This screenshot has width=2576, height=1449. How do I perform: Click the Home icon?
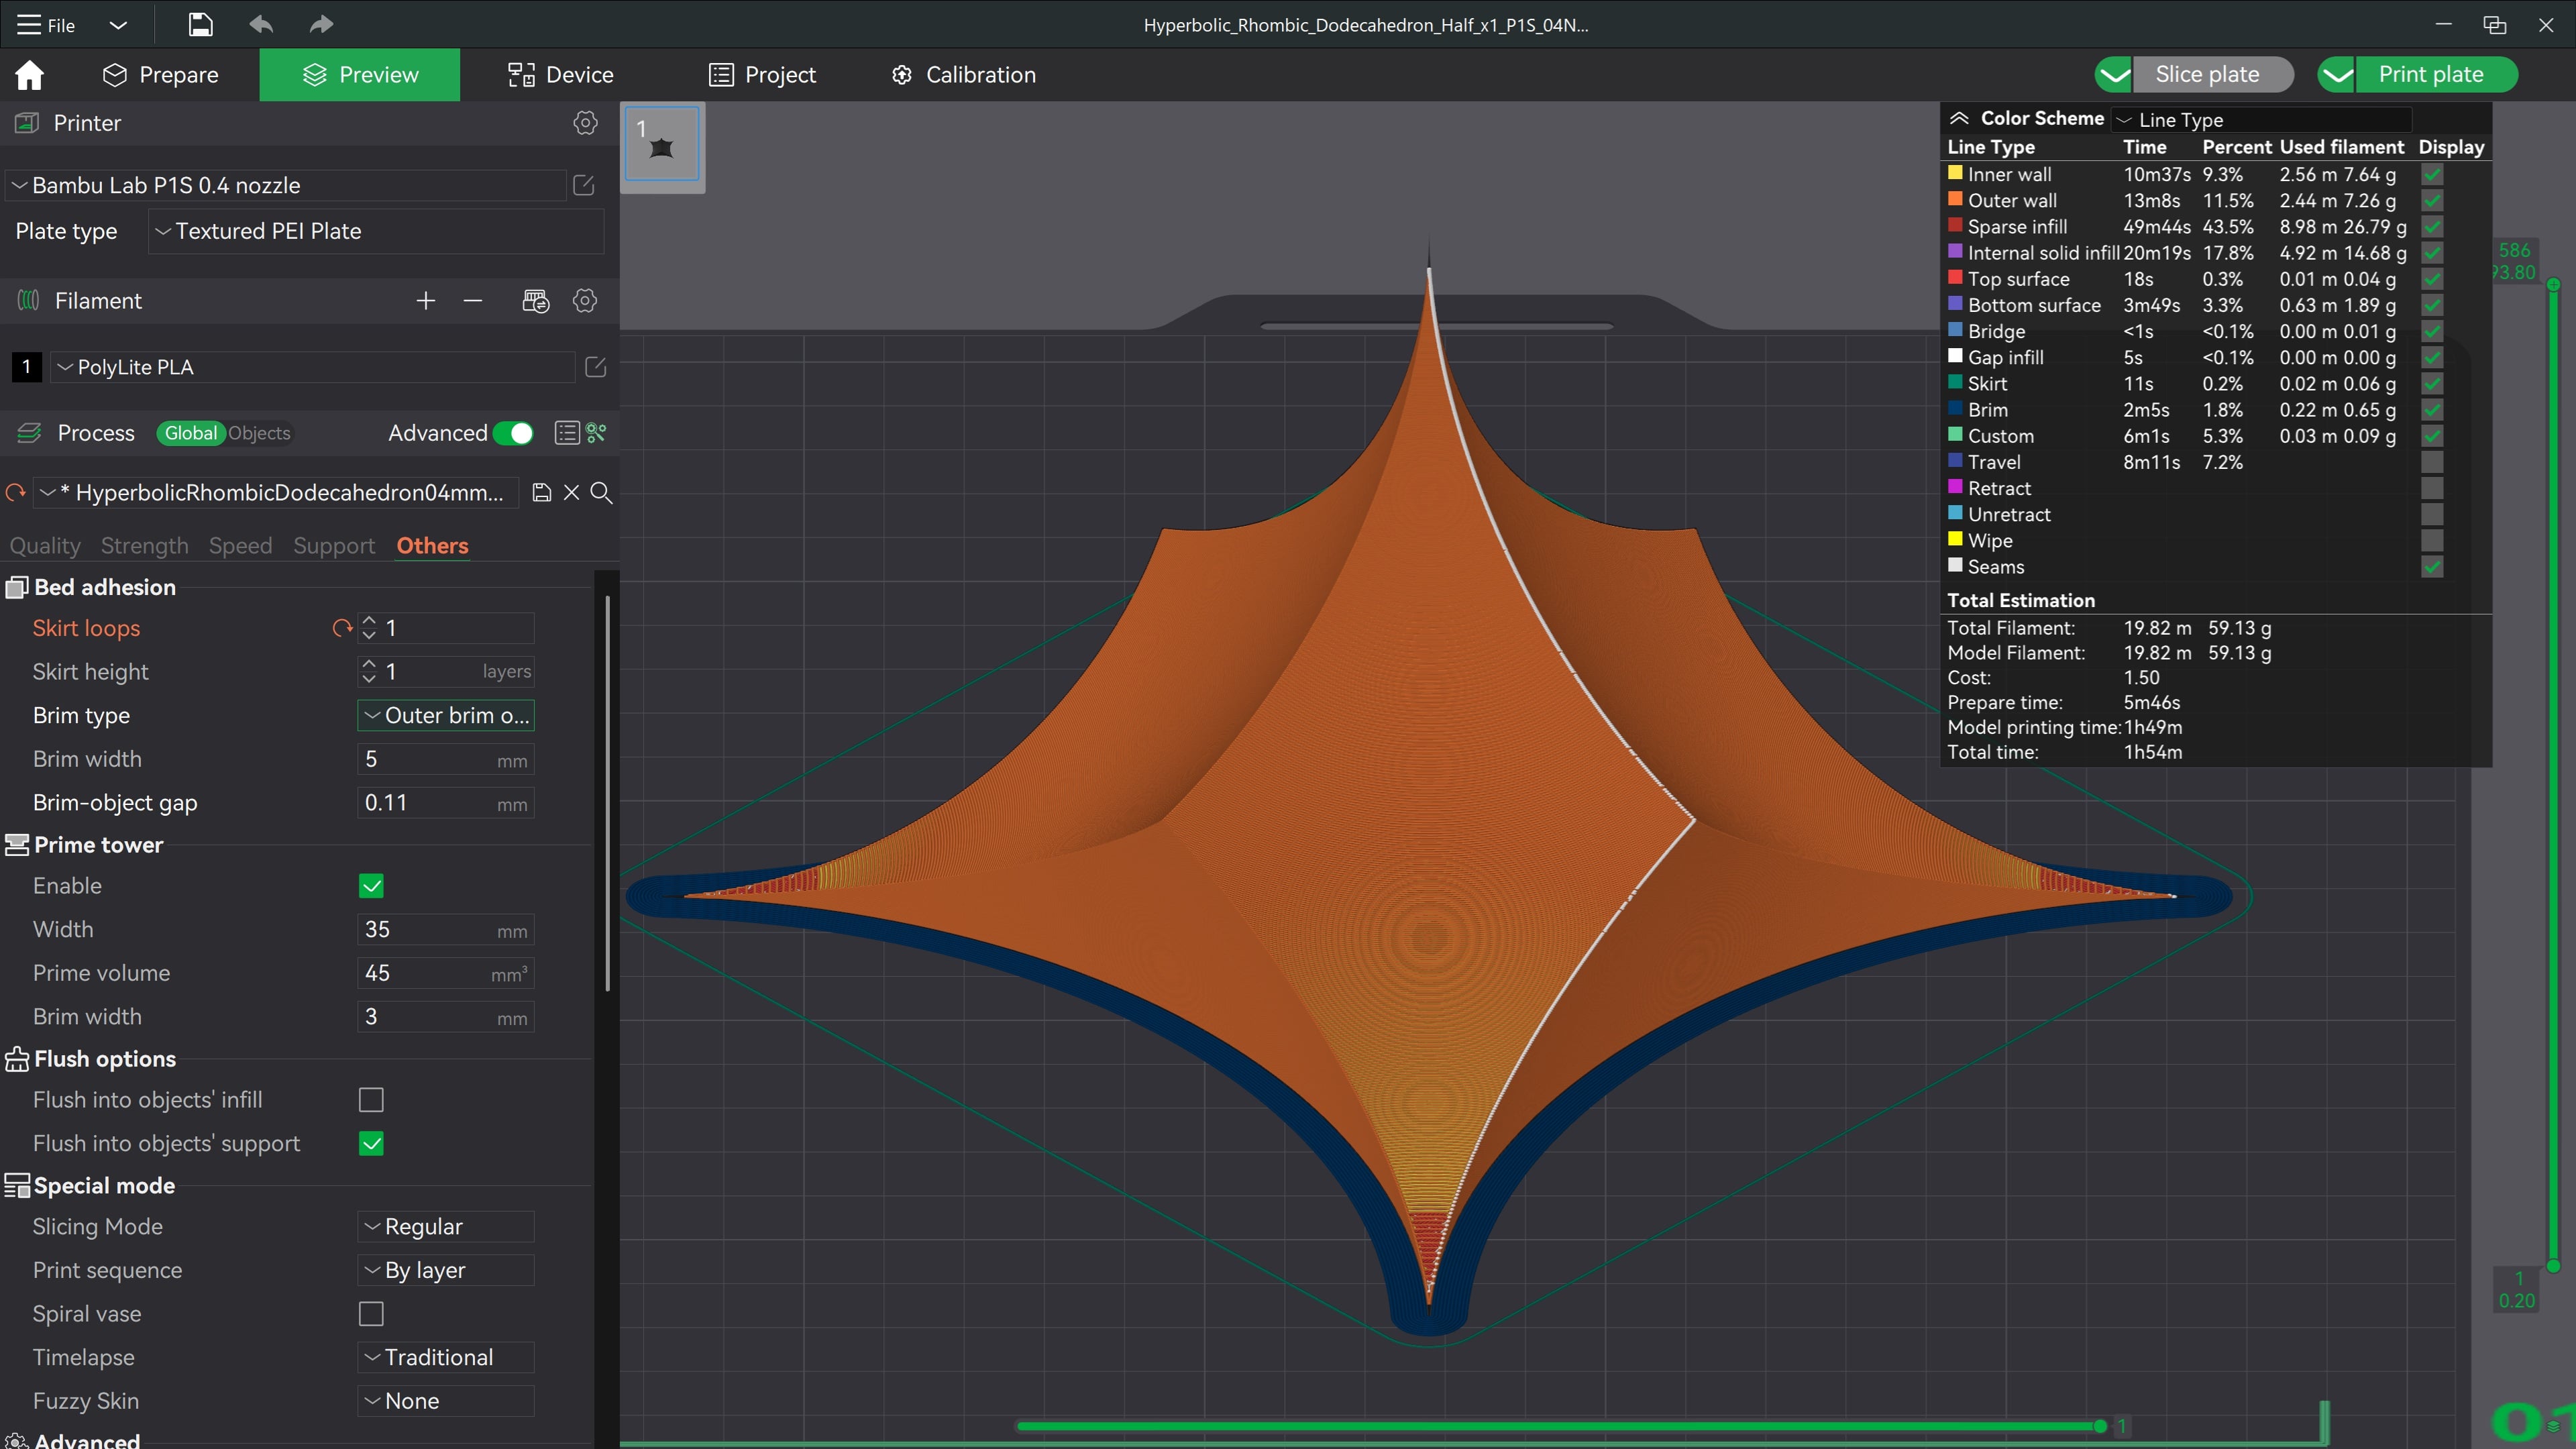click(x=29, y=75)
